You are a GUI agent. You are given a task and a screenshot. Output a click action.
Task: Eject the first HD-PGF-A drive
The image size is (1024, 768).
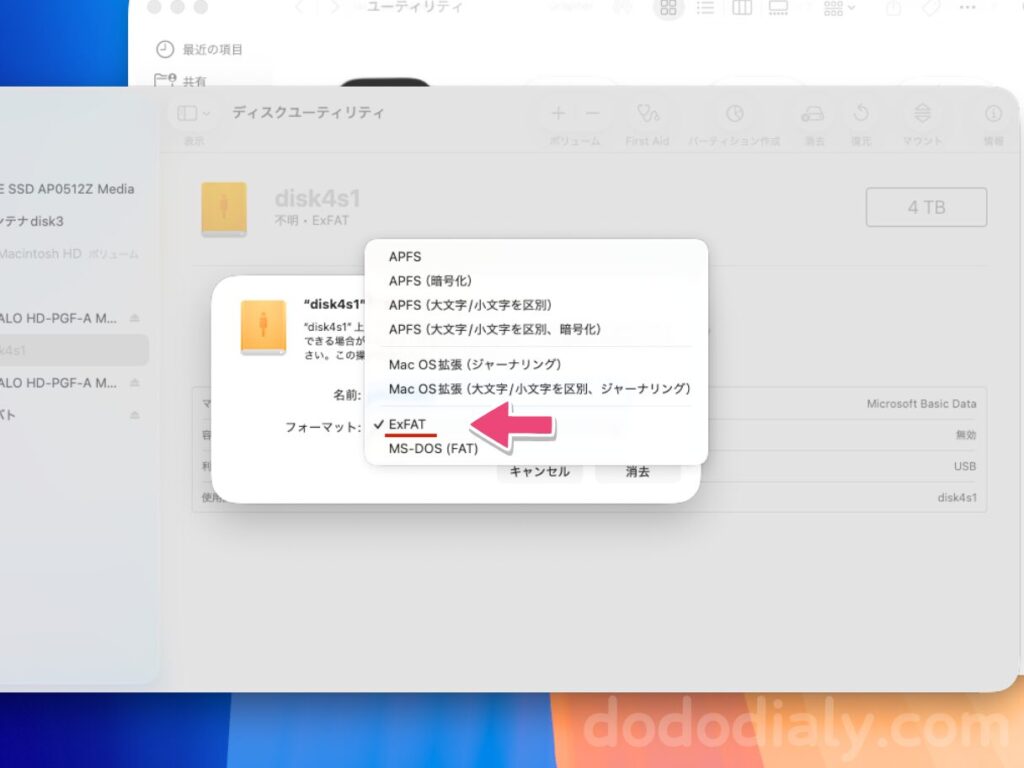point(135,319)
